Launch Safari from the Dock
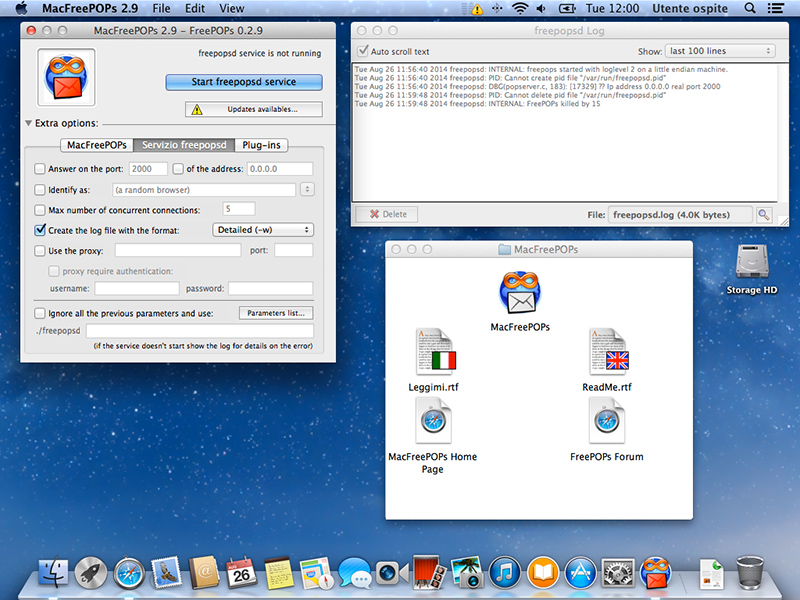This screenshot has width=800, height=600. coord(129,573)
